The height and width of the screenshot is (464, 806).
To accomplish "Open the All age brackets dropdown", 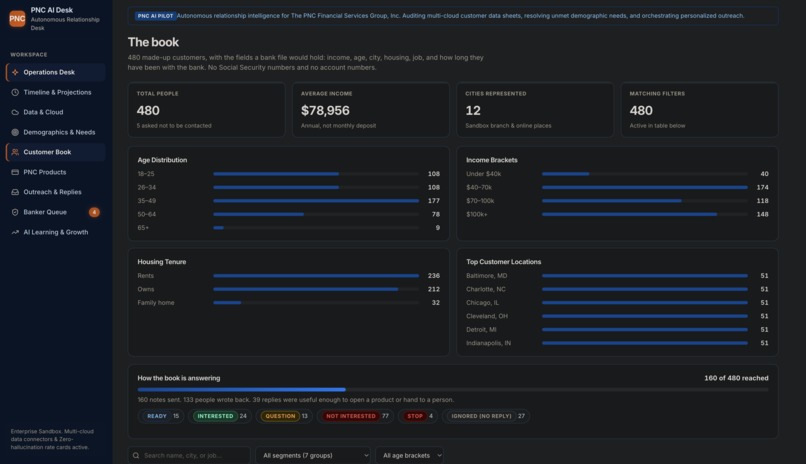I will point(410,455).
